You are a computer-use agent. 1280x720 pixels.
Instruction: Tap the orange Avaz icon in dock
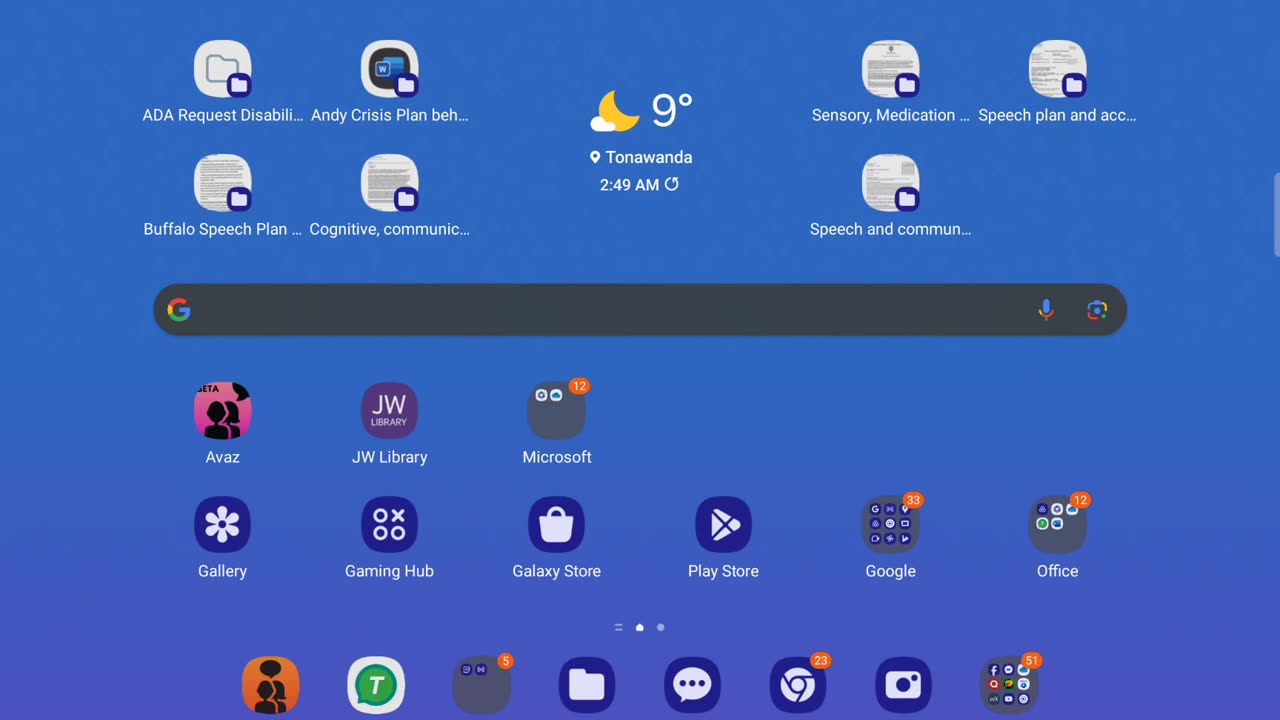[x=270, y=686]
